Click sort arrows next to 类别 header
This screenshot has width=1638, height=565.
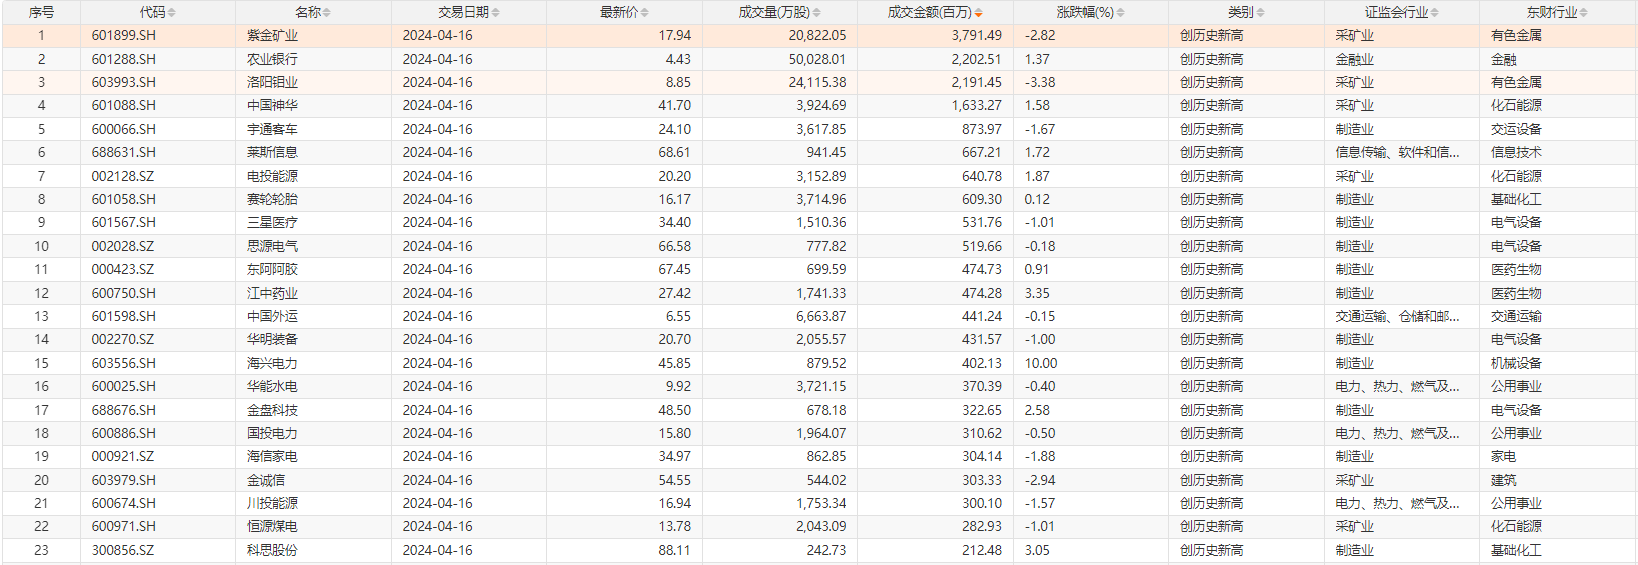tap(1261, 13)
